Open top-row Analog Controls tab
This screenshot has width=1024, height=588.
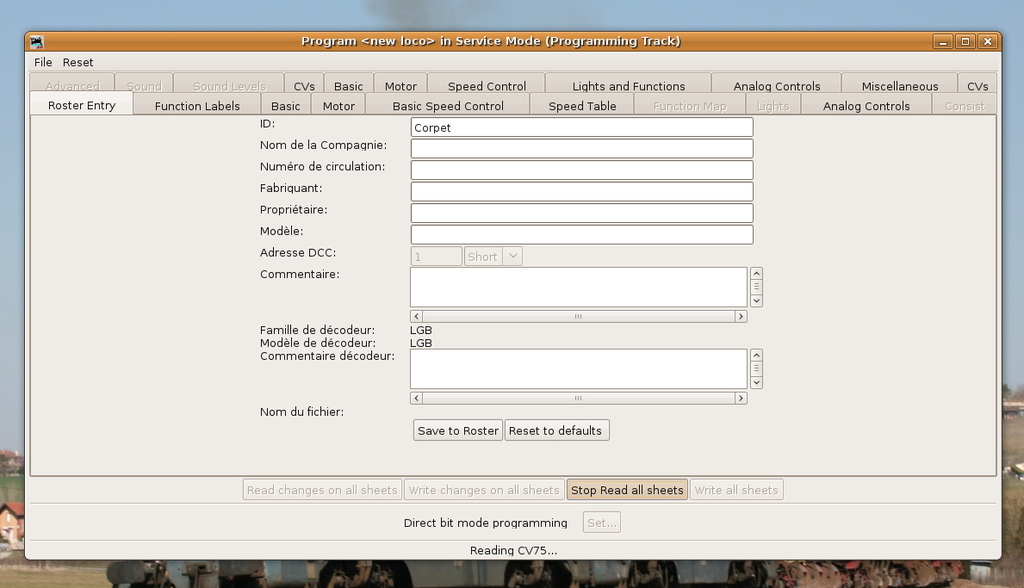(776, 86)
